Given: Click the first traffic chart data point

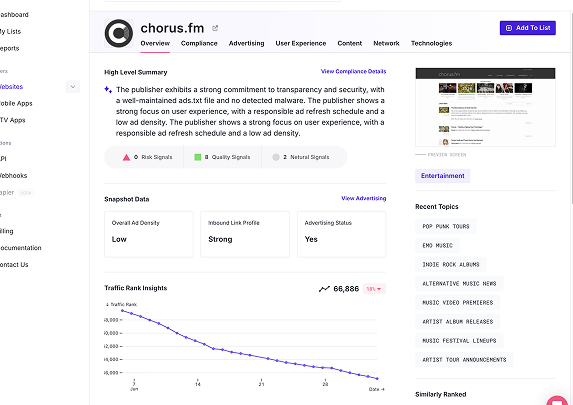Looking at the screenshot, I should click(x=122, y=311).
